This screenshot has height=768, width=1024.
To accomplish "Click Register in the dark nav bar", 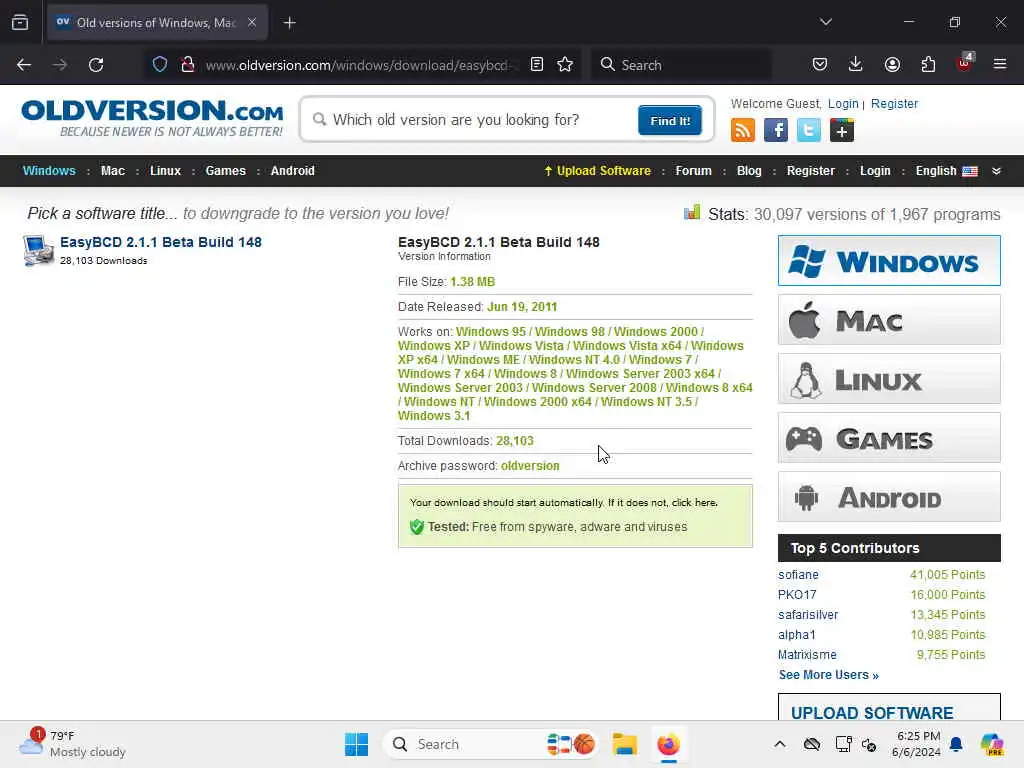I will (810, 170).
